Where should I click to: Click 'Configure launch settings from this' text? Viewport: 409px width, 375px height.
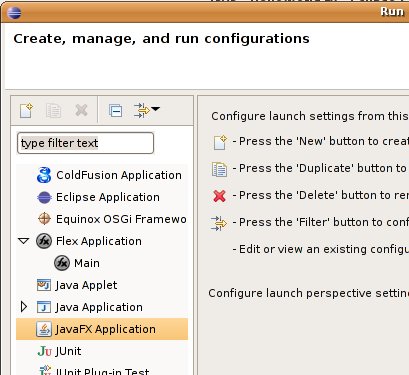[x=310, y=116]
